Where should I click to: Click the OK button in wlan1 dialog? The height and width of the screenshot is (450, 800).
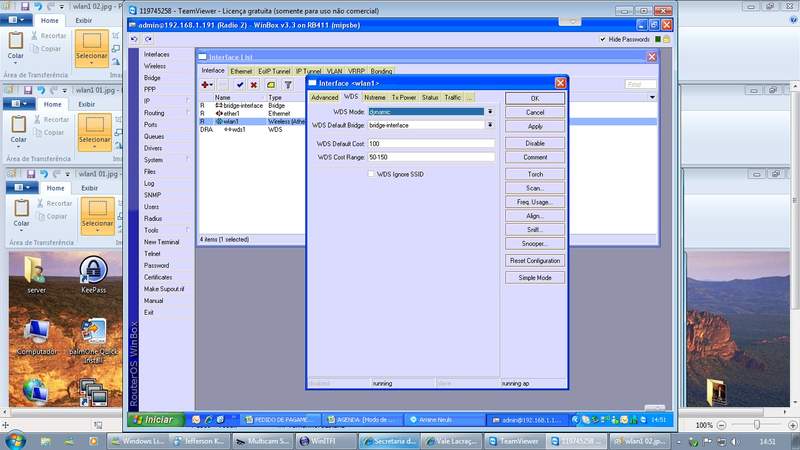(535, 98)
